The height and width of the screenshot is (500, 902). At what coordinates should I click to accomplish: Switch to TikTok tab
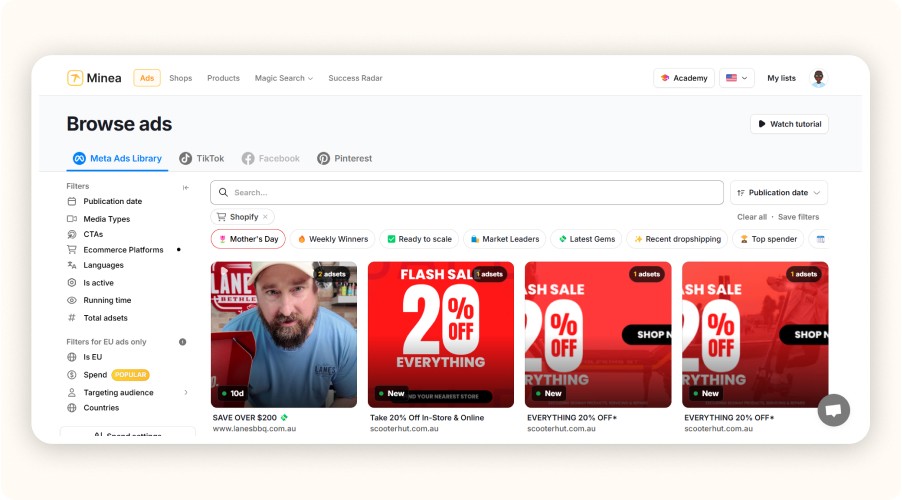pyautogui.click(x=201, y=158)
